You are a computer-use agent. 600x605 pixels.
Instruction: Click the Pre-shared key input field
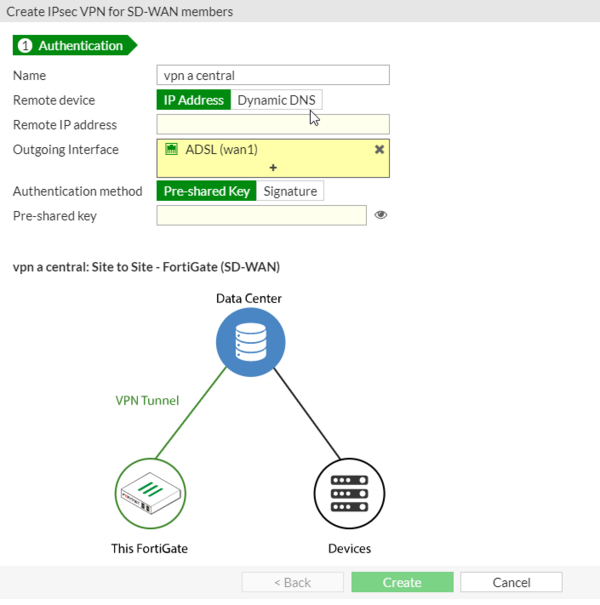(261, 215)
